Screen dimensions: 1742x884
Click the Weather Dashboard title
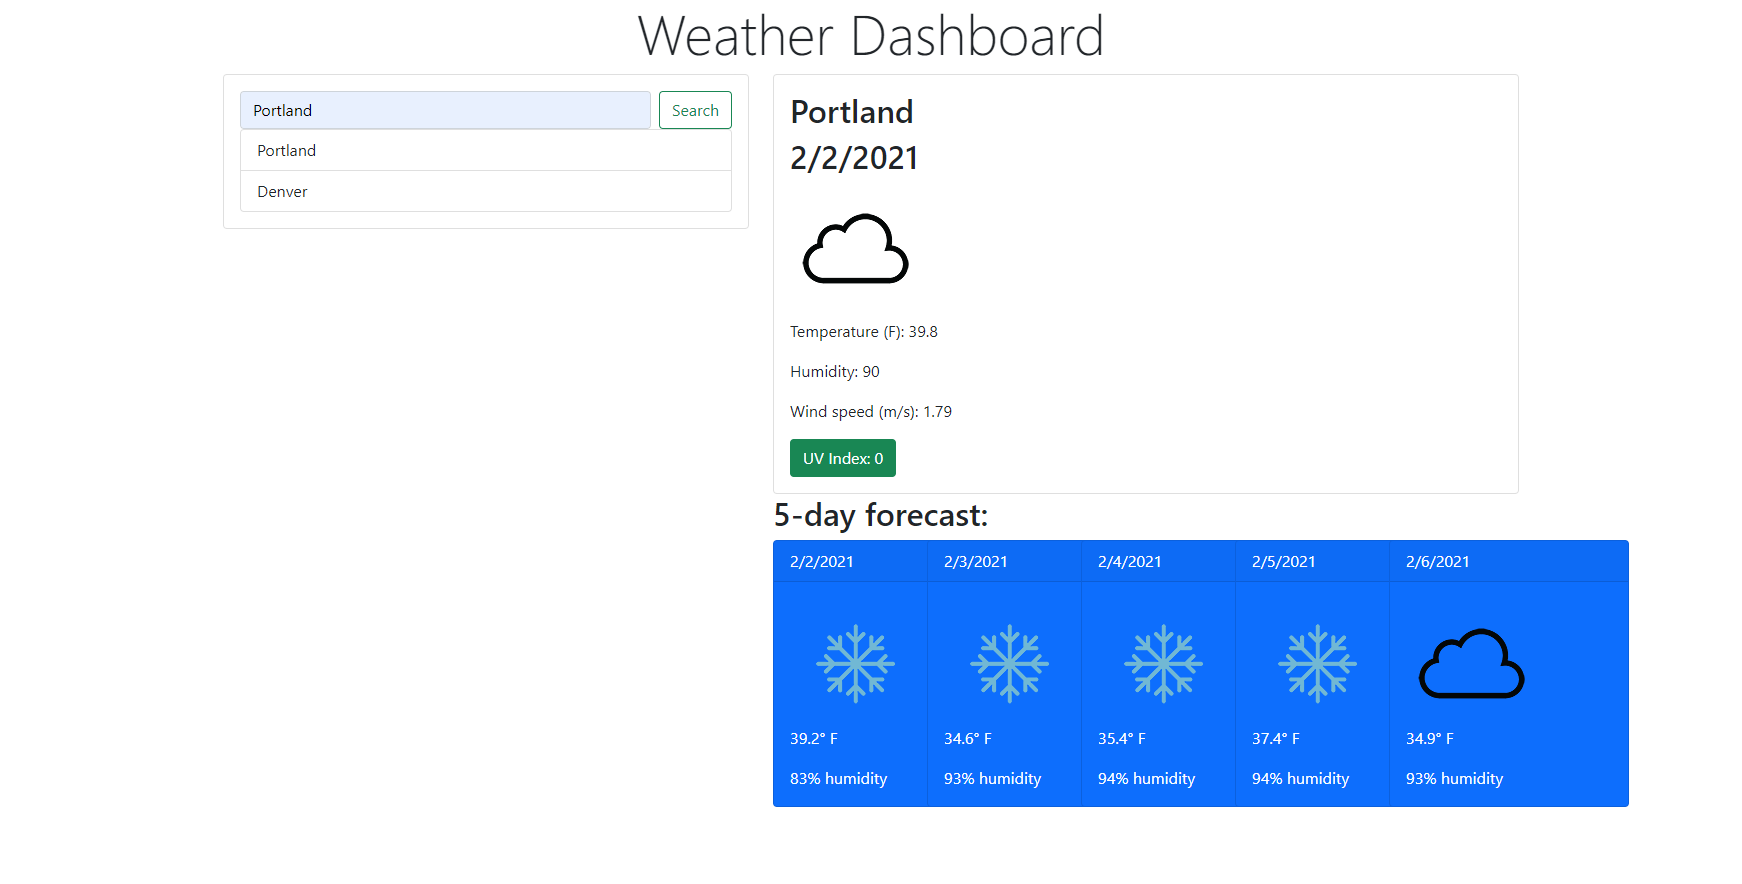click(871, 36)
